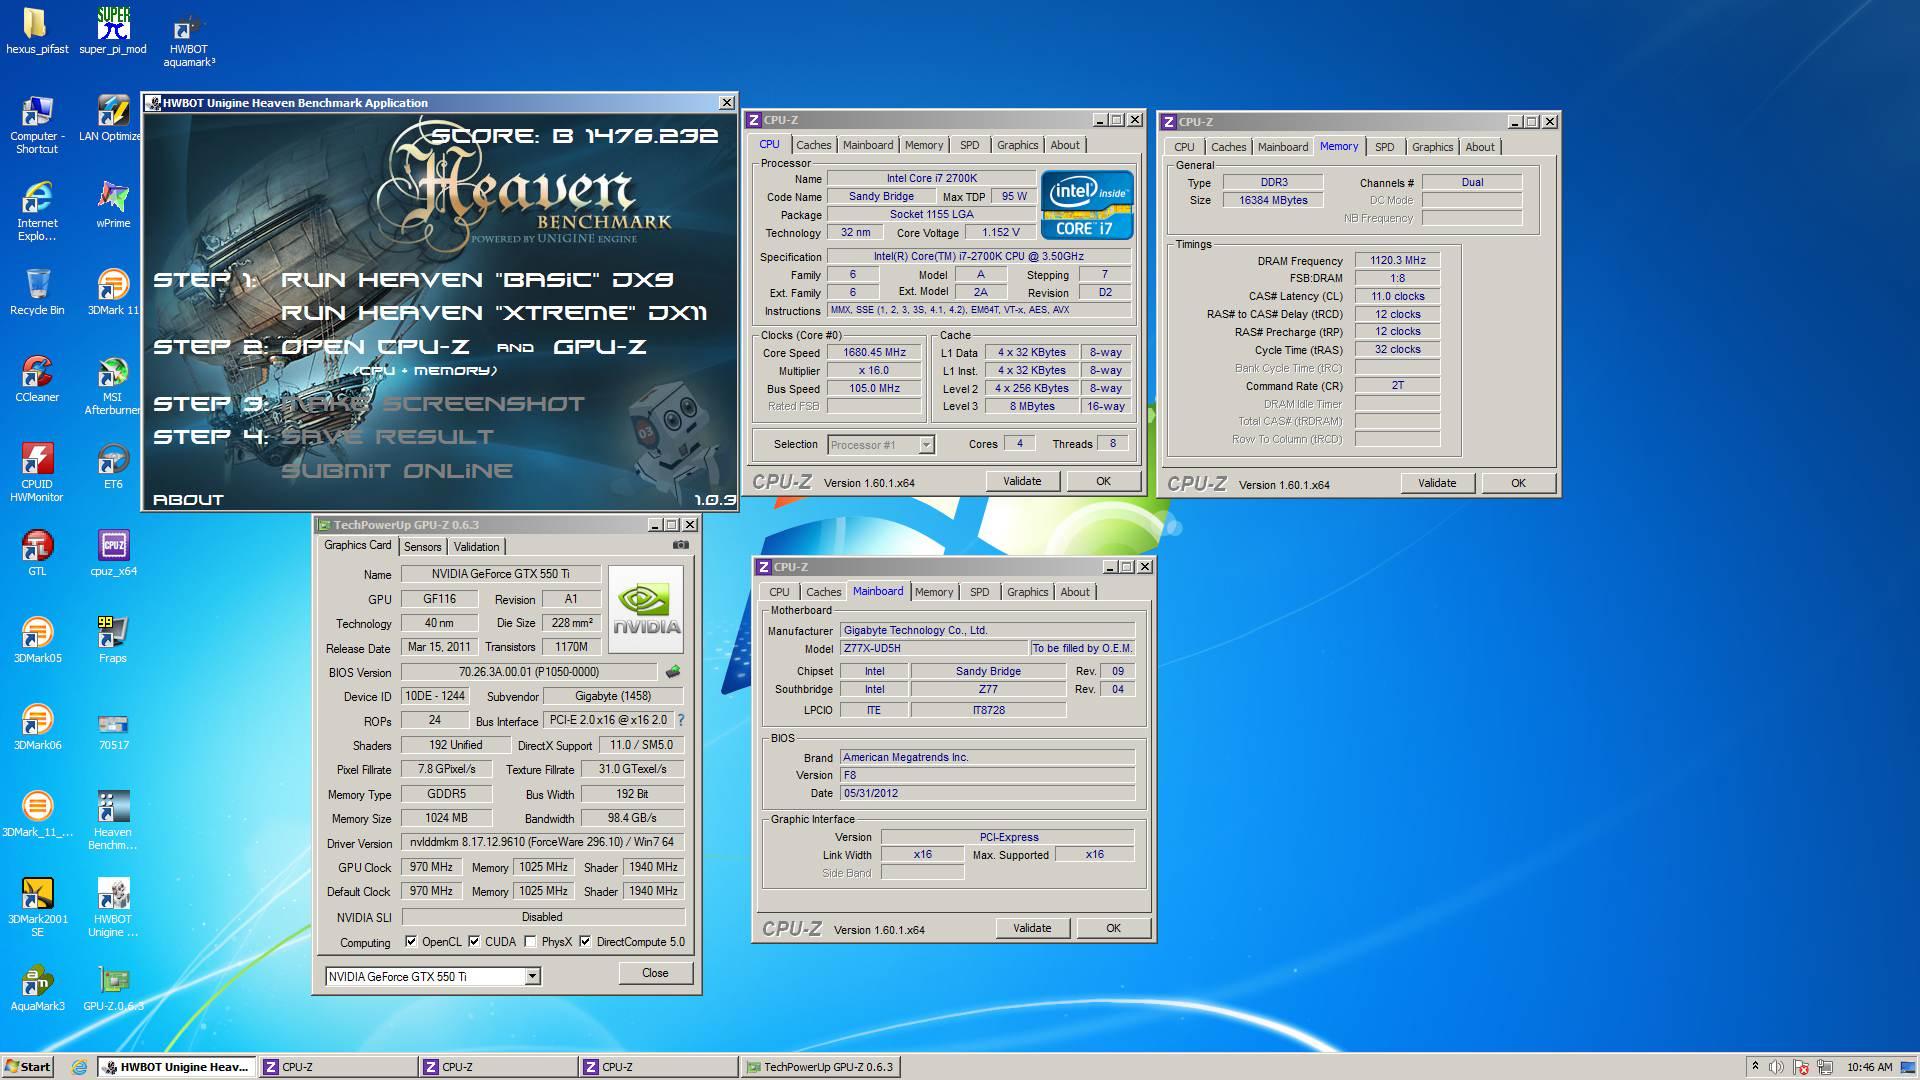Open Computer shortcut desktop icon
Viewport: 1920px width, 1080px height.
click(37, 125)
